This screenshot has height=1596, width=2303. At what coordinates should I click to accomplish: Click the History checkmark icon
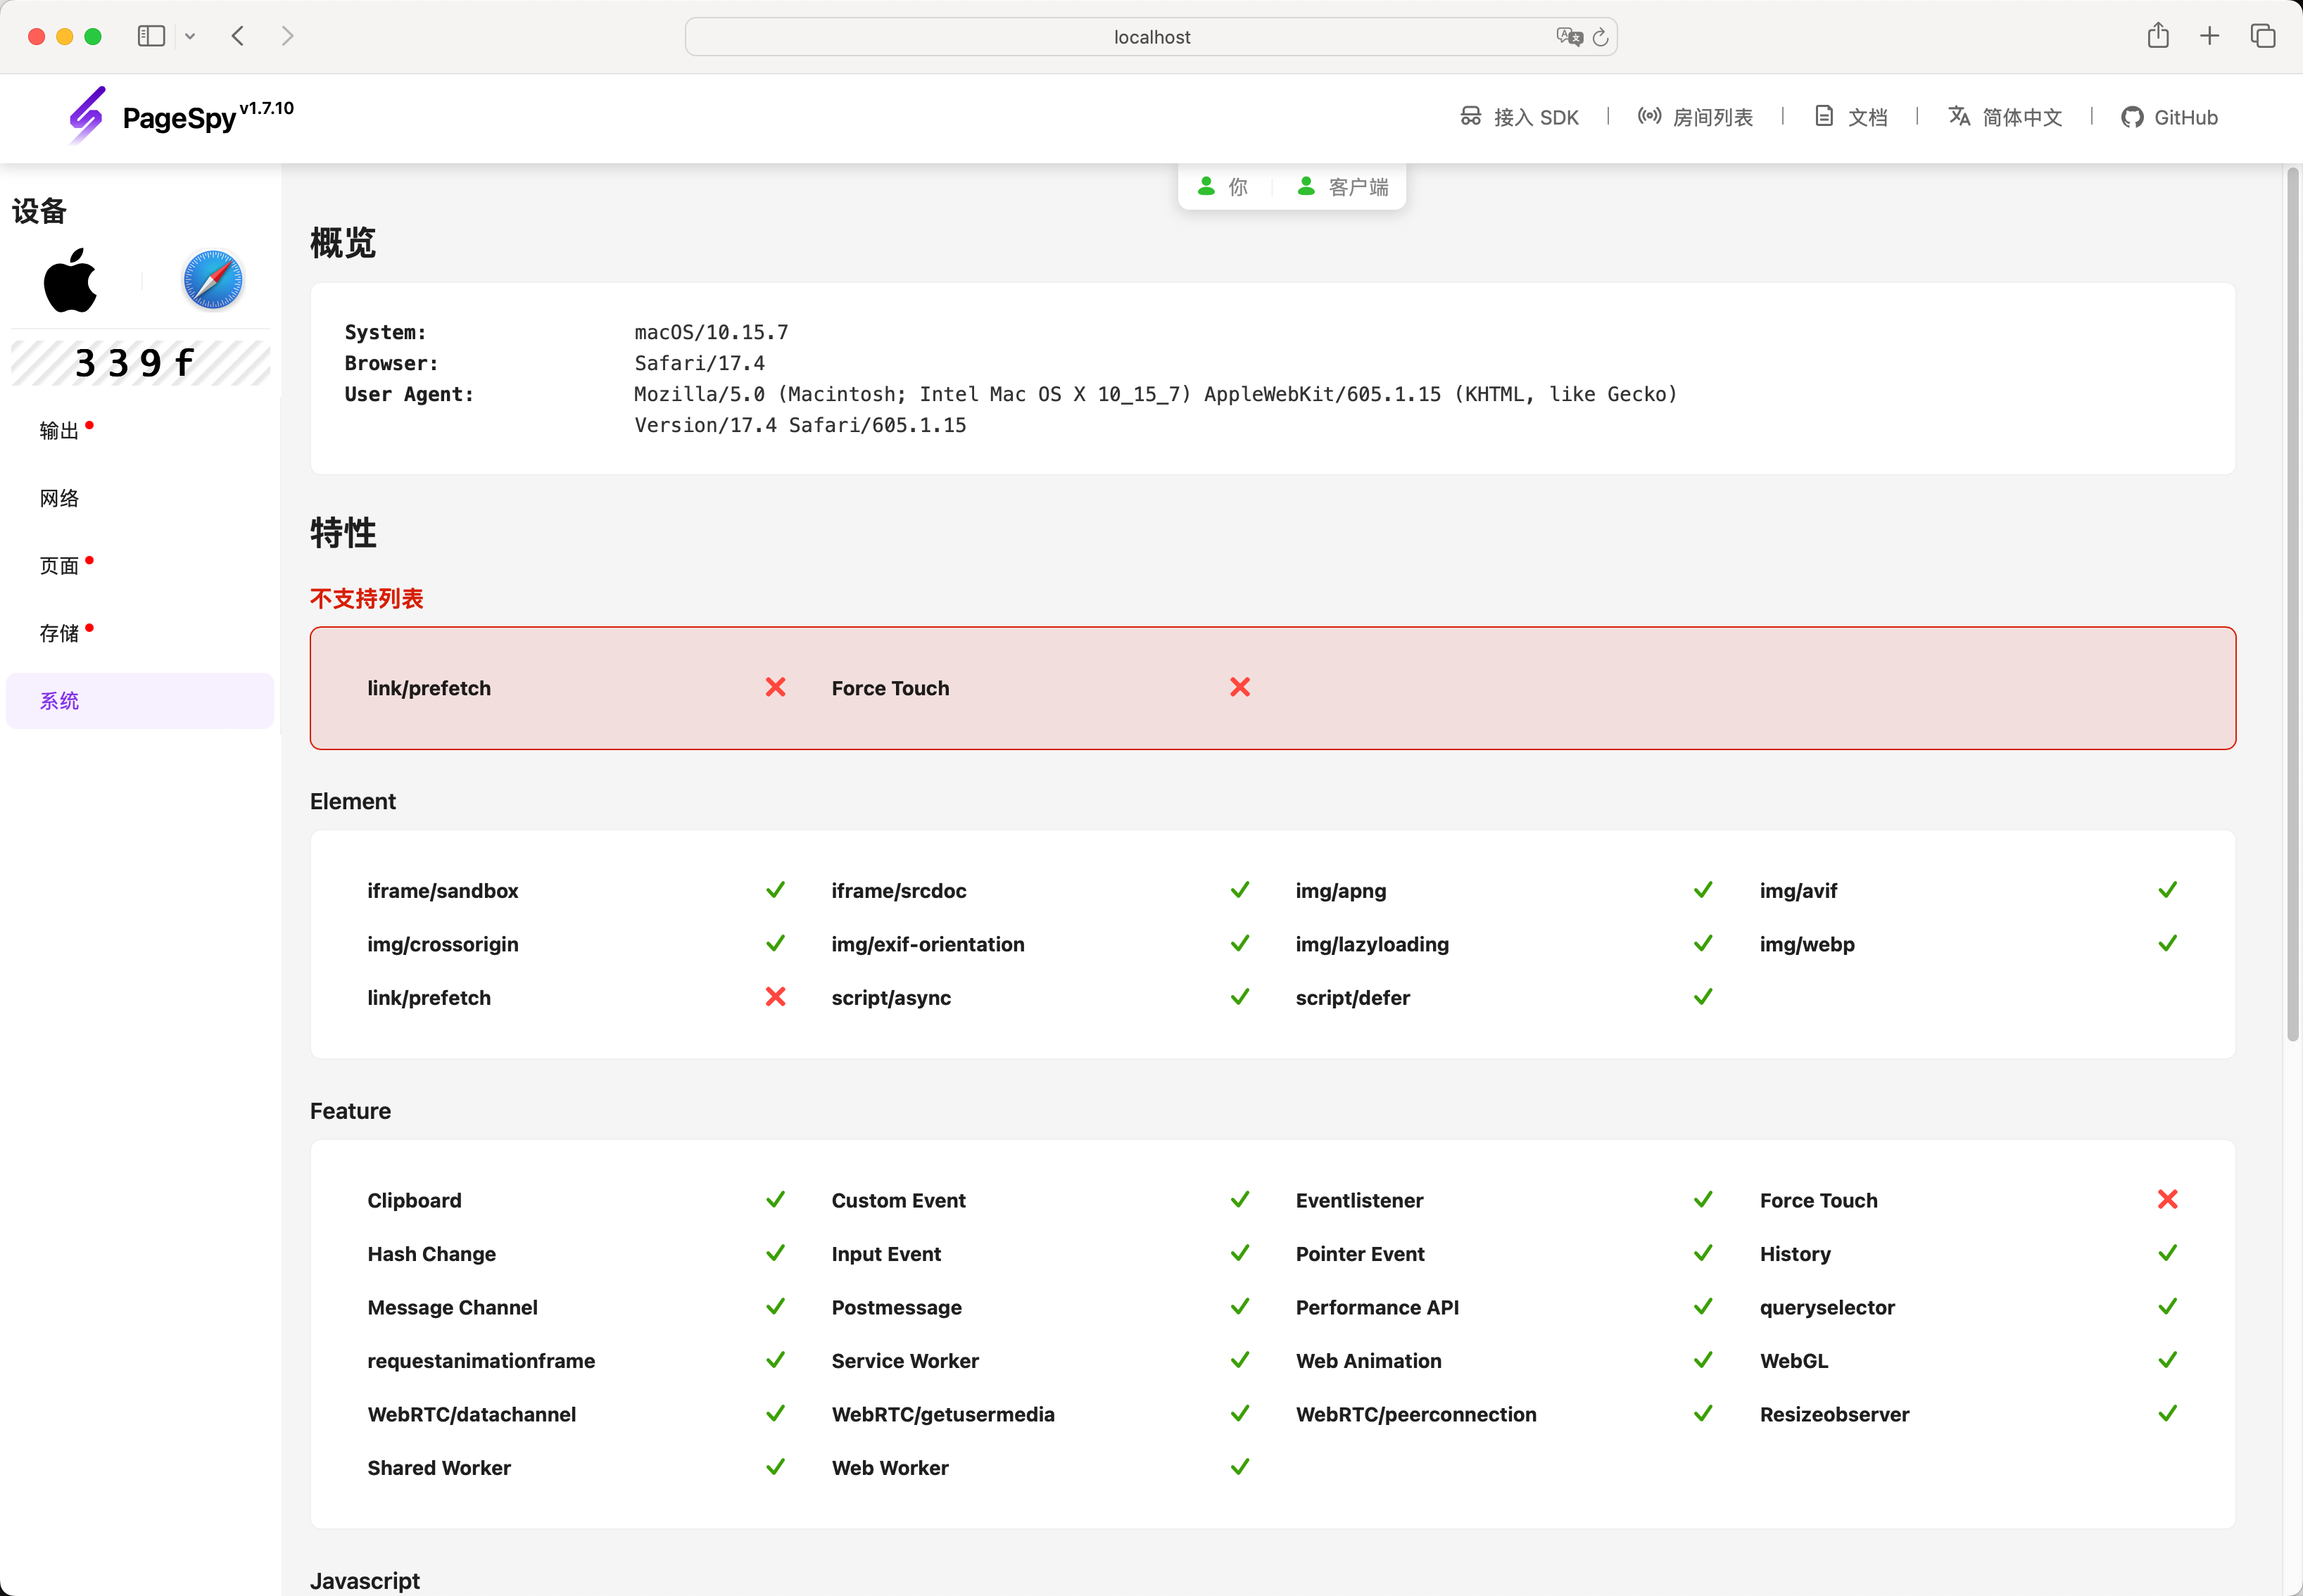[2167, 1253]
